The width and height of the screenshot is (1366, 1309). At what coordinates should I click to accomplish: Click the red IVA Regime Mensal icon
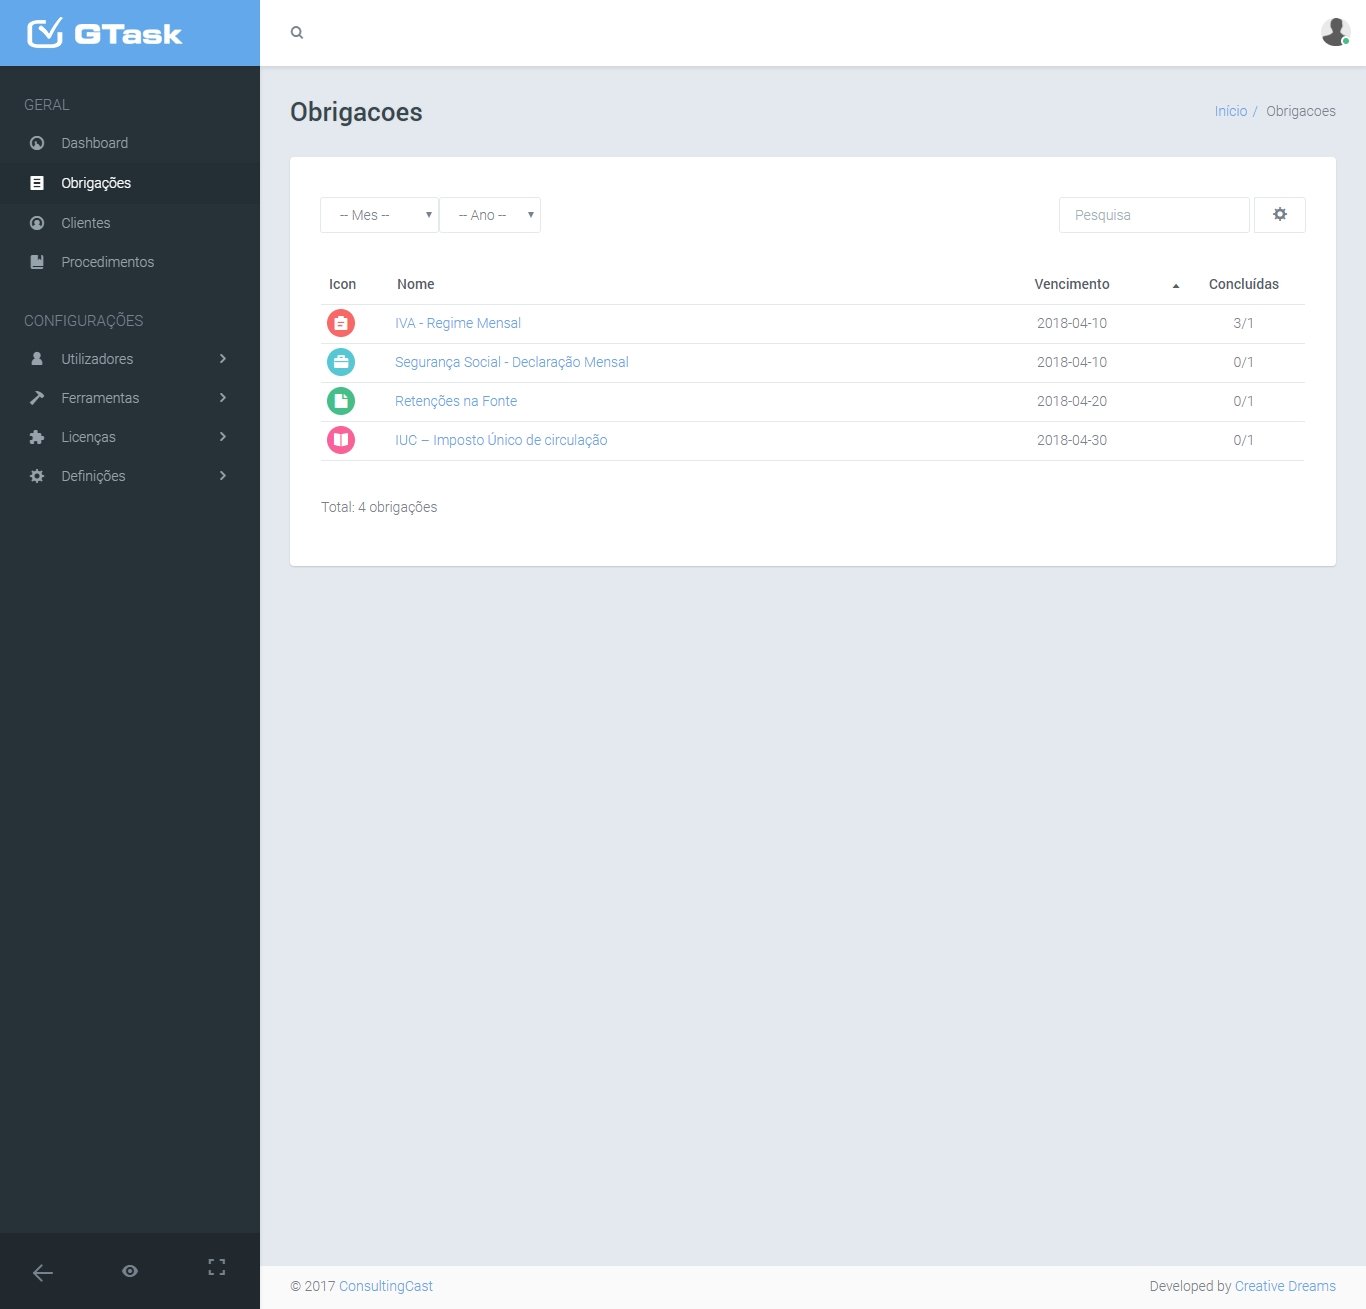click(x=341, y=323)
